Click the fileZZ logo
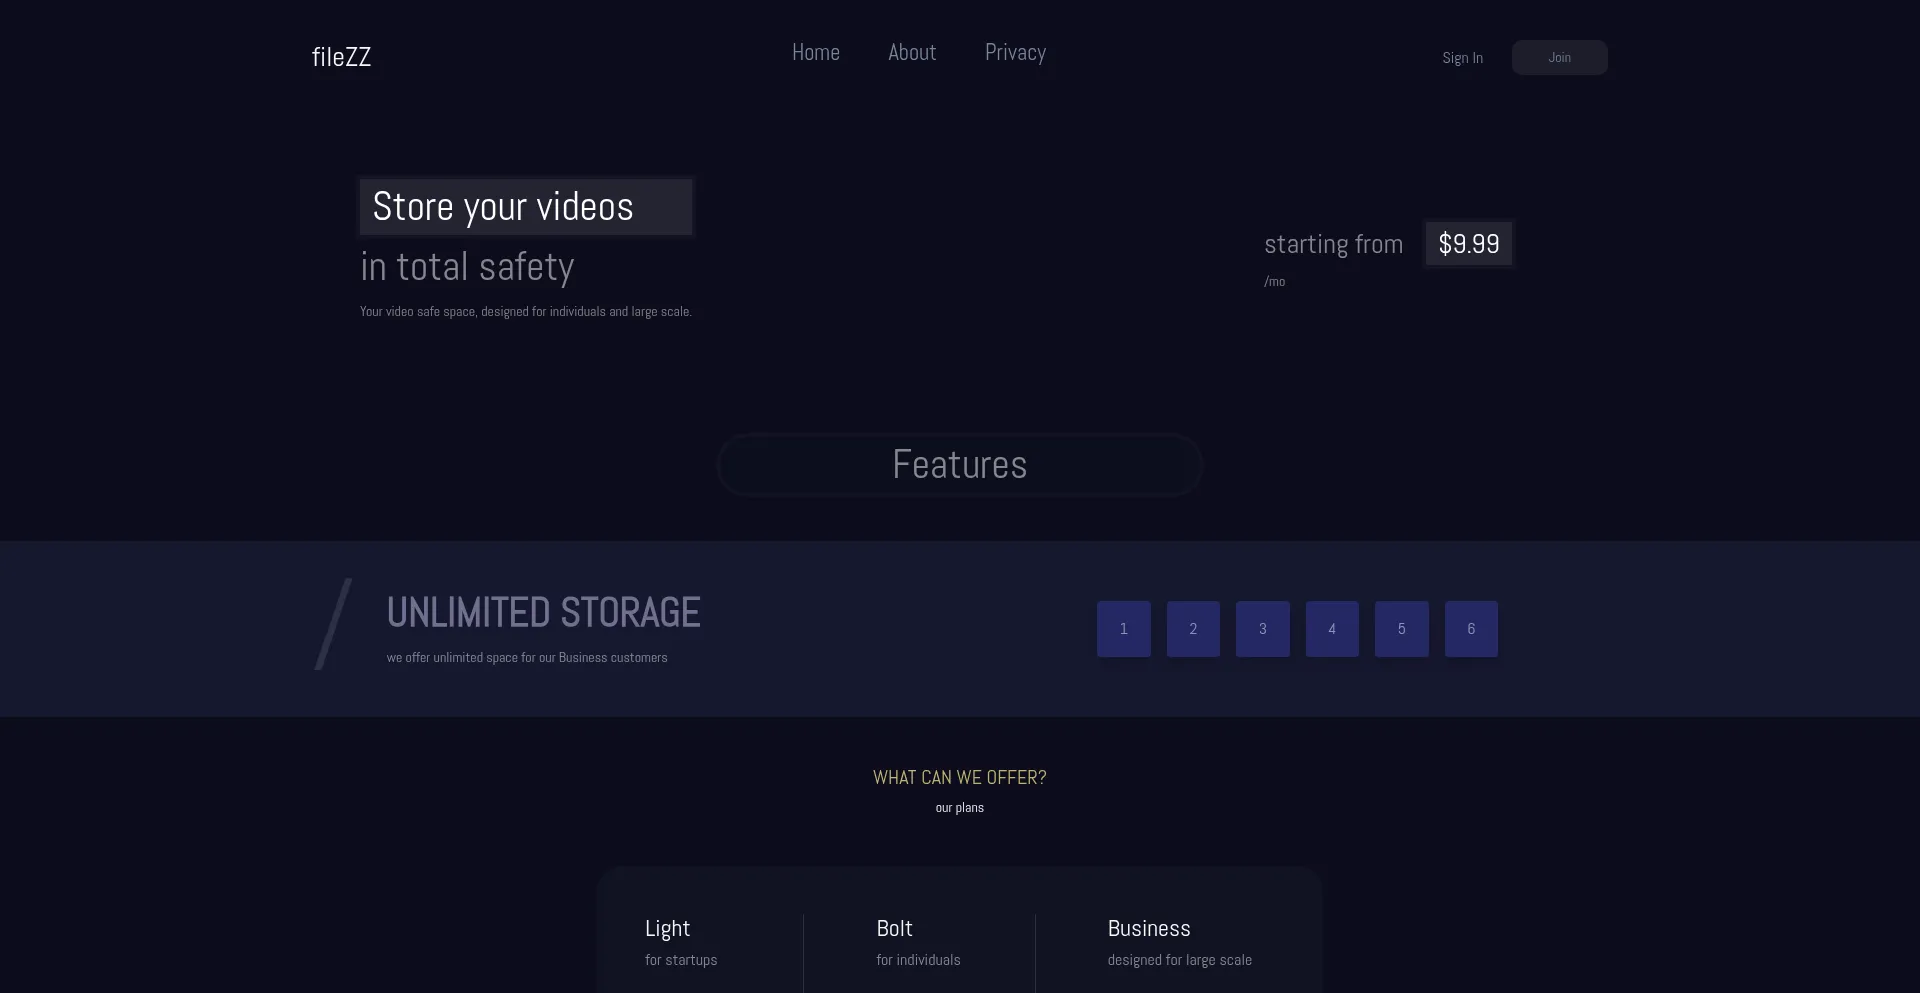Screen dimensions: 1920x993 pyautogui.click(x=341, y=57)
